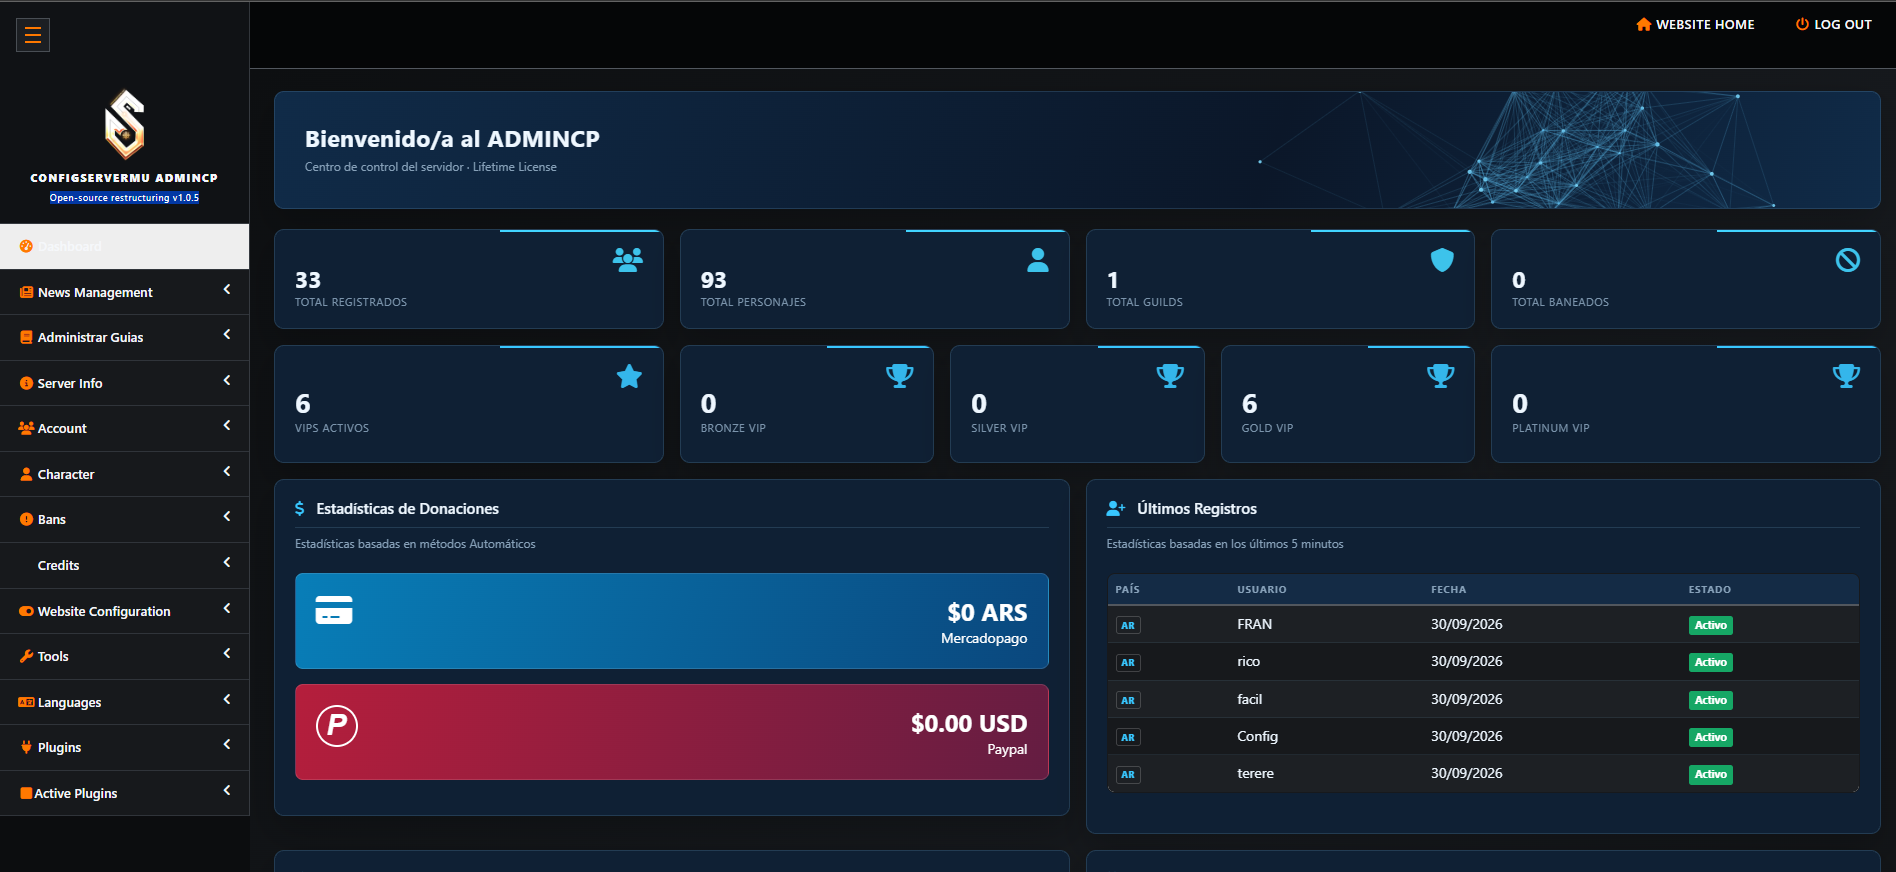Viewport: 1896px width, 872px height.
Task: Click the wrench icon next to Tools
Action: [x=26, y=656]
